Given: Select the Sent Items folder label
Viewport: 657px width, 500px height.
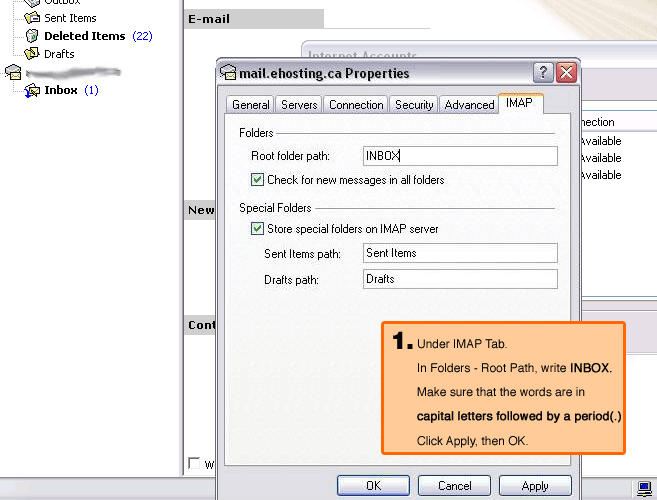Looking at the screenshot, I should (70, 18).
